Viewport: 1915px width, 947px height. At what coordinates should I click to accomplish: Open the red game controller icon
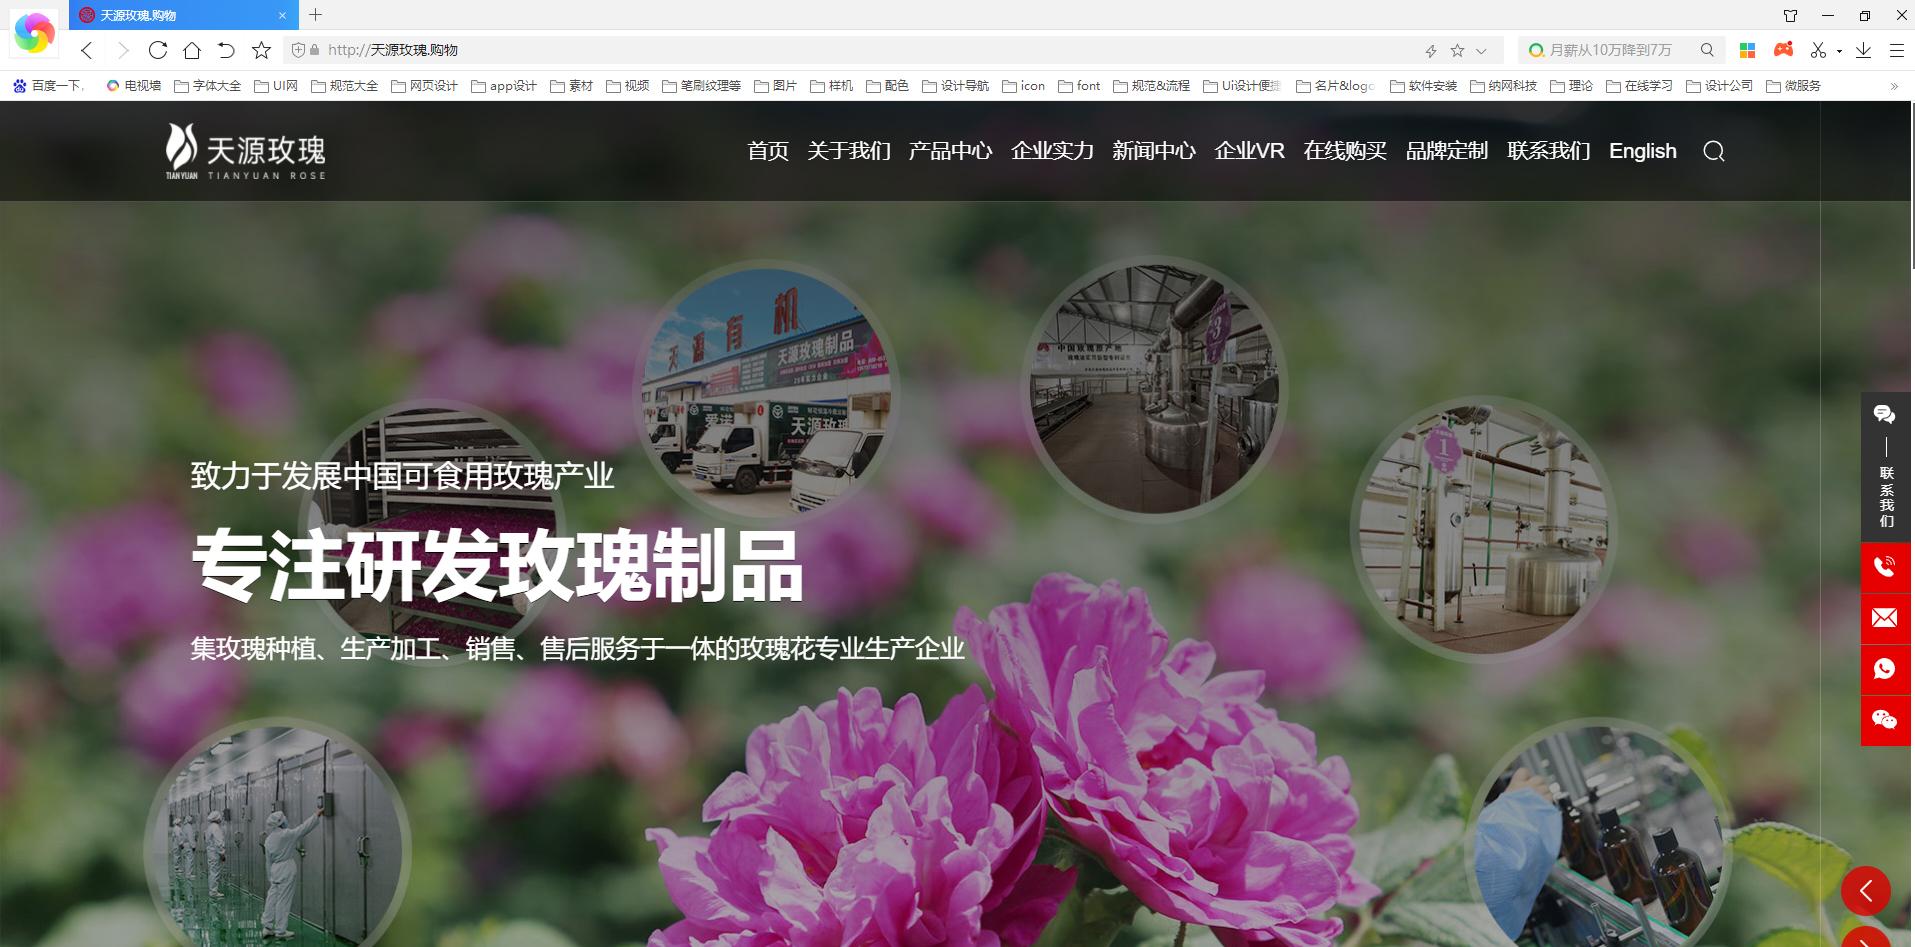1783,49
